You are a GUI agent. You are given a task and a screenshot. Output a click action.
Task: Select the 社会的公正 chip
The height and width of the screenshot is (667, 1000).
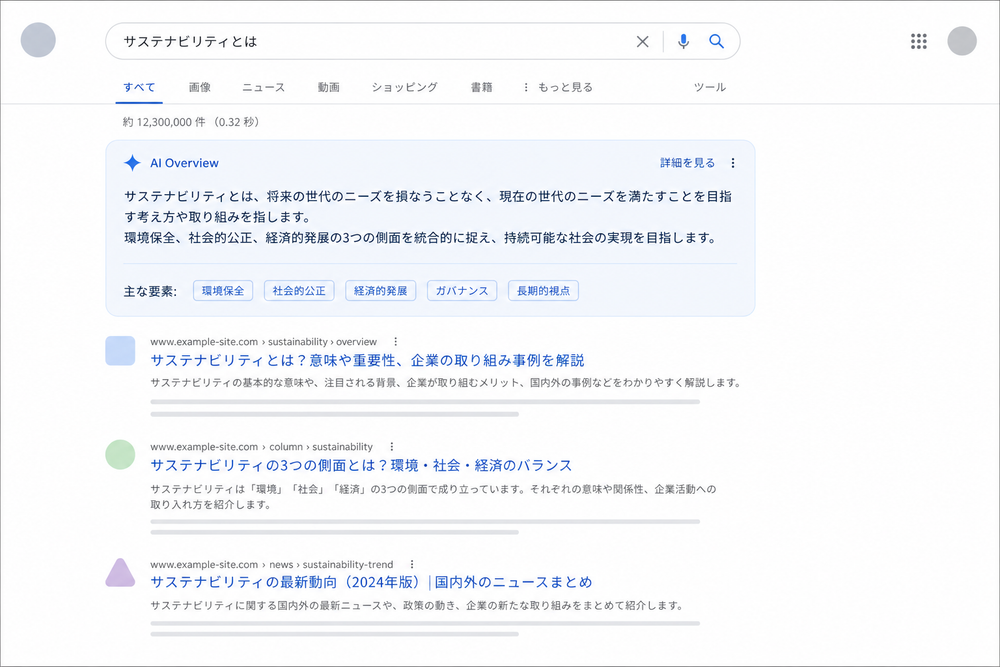(299, 291)
